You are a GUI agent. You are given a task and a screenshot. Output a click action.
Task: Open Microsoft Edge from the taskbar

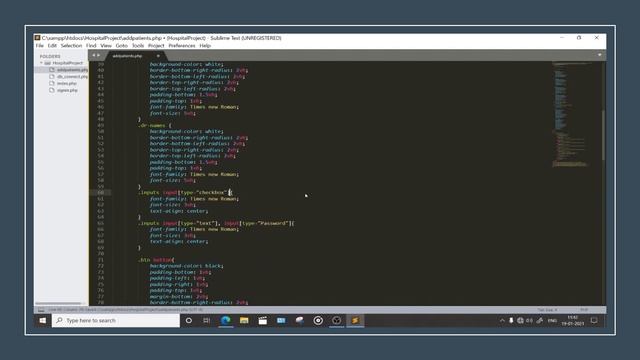[x=225, y=320]
